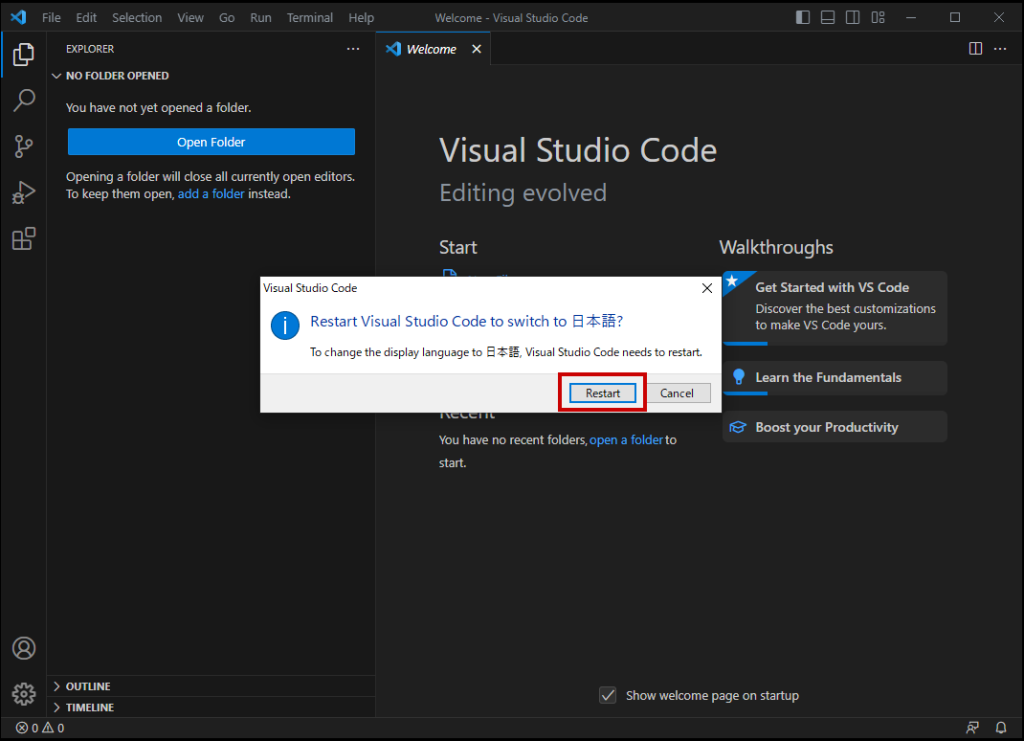Open the Source Control view icon
The width and height of the screenshot is (1024, 741).
tap(23, 147)
